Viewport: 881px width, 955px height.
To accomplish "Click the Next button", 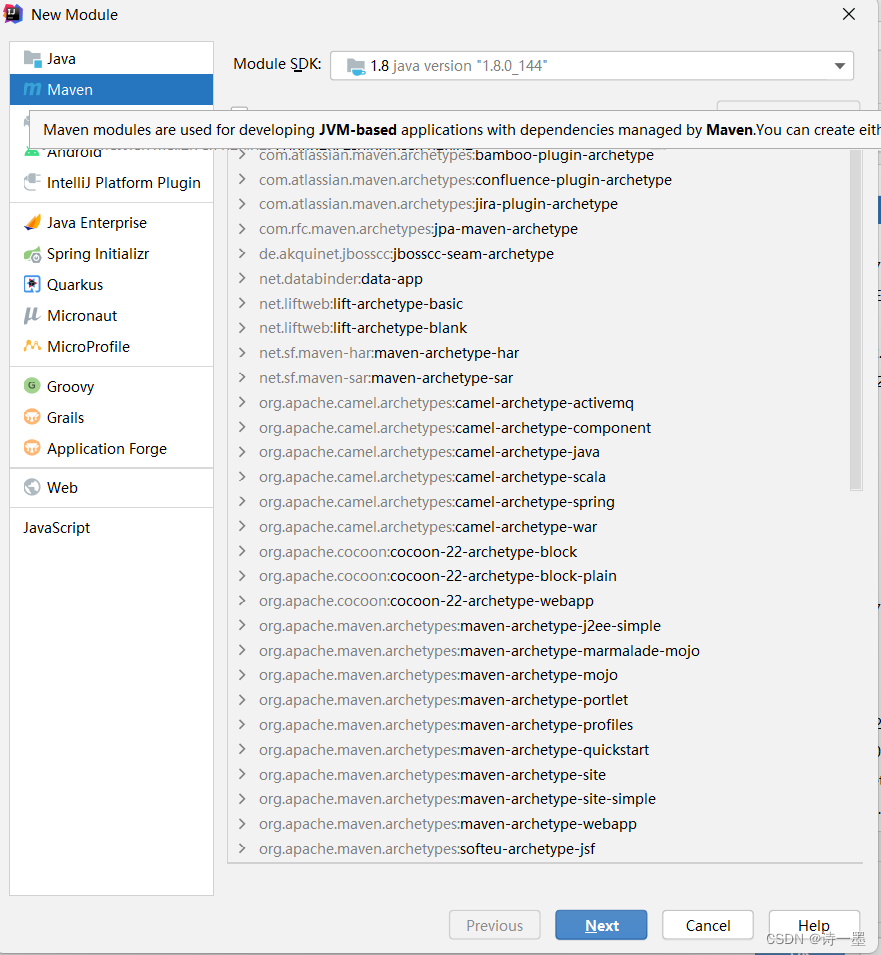I will click(601, 925).
